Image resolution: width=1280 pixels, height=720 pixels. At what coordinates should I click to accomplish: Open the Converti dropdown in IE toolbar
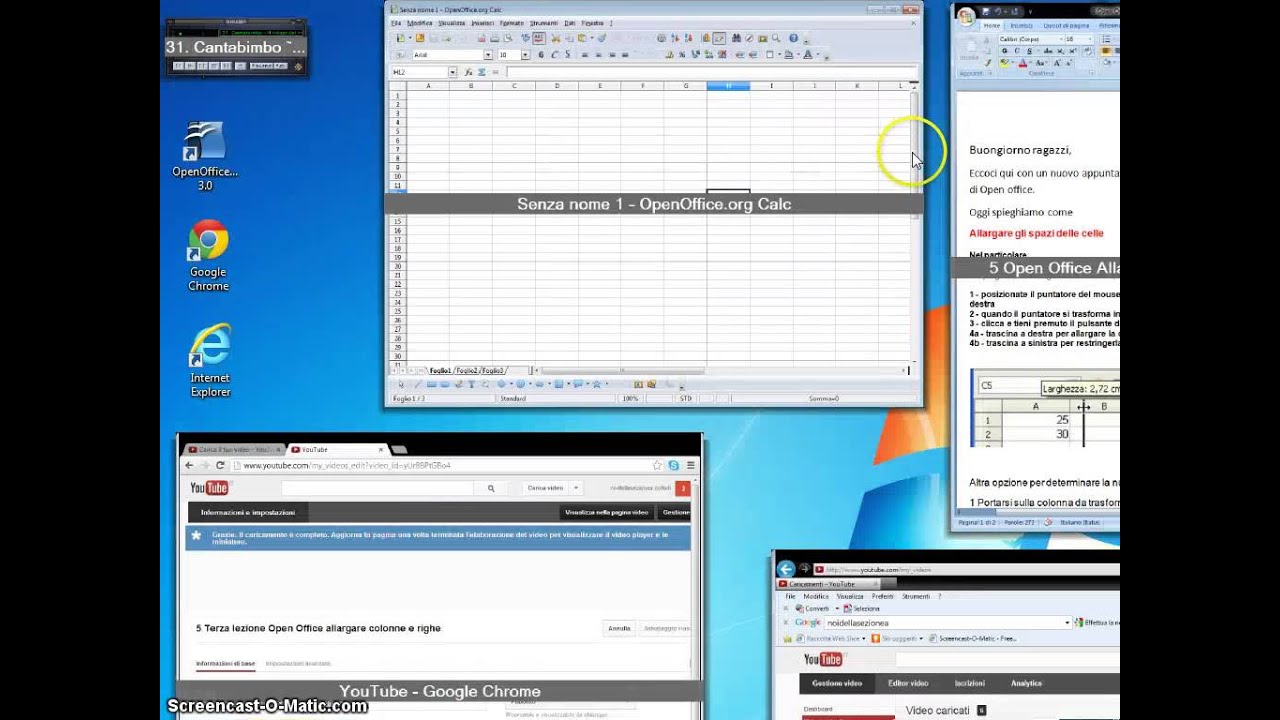(837, 608)
